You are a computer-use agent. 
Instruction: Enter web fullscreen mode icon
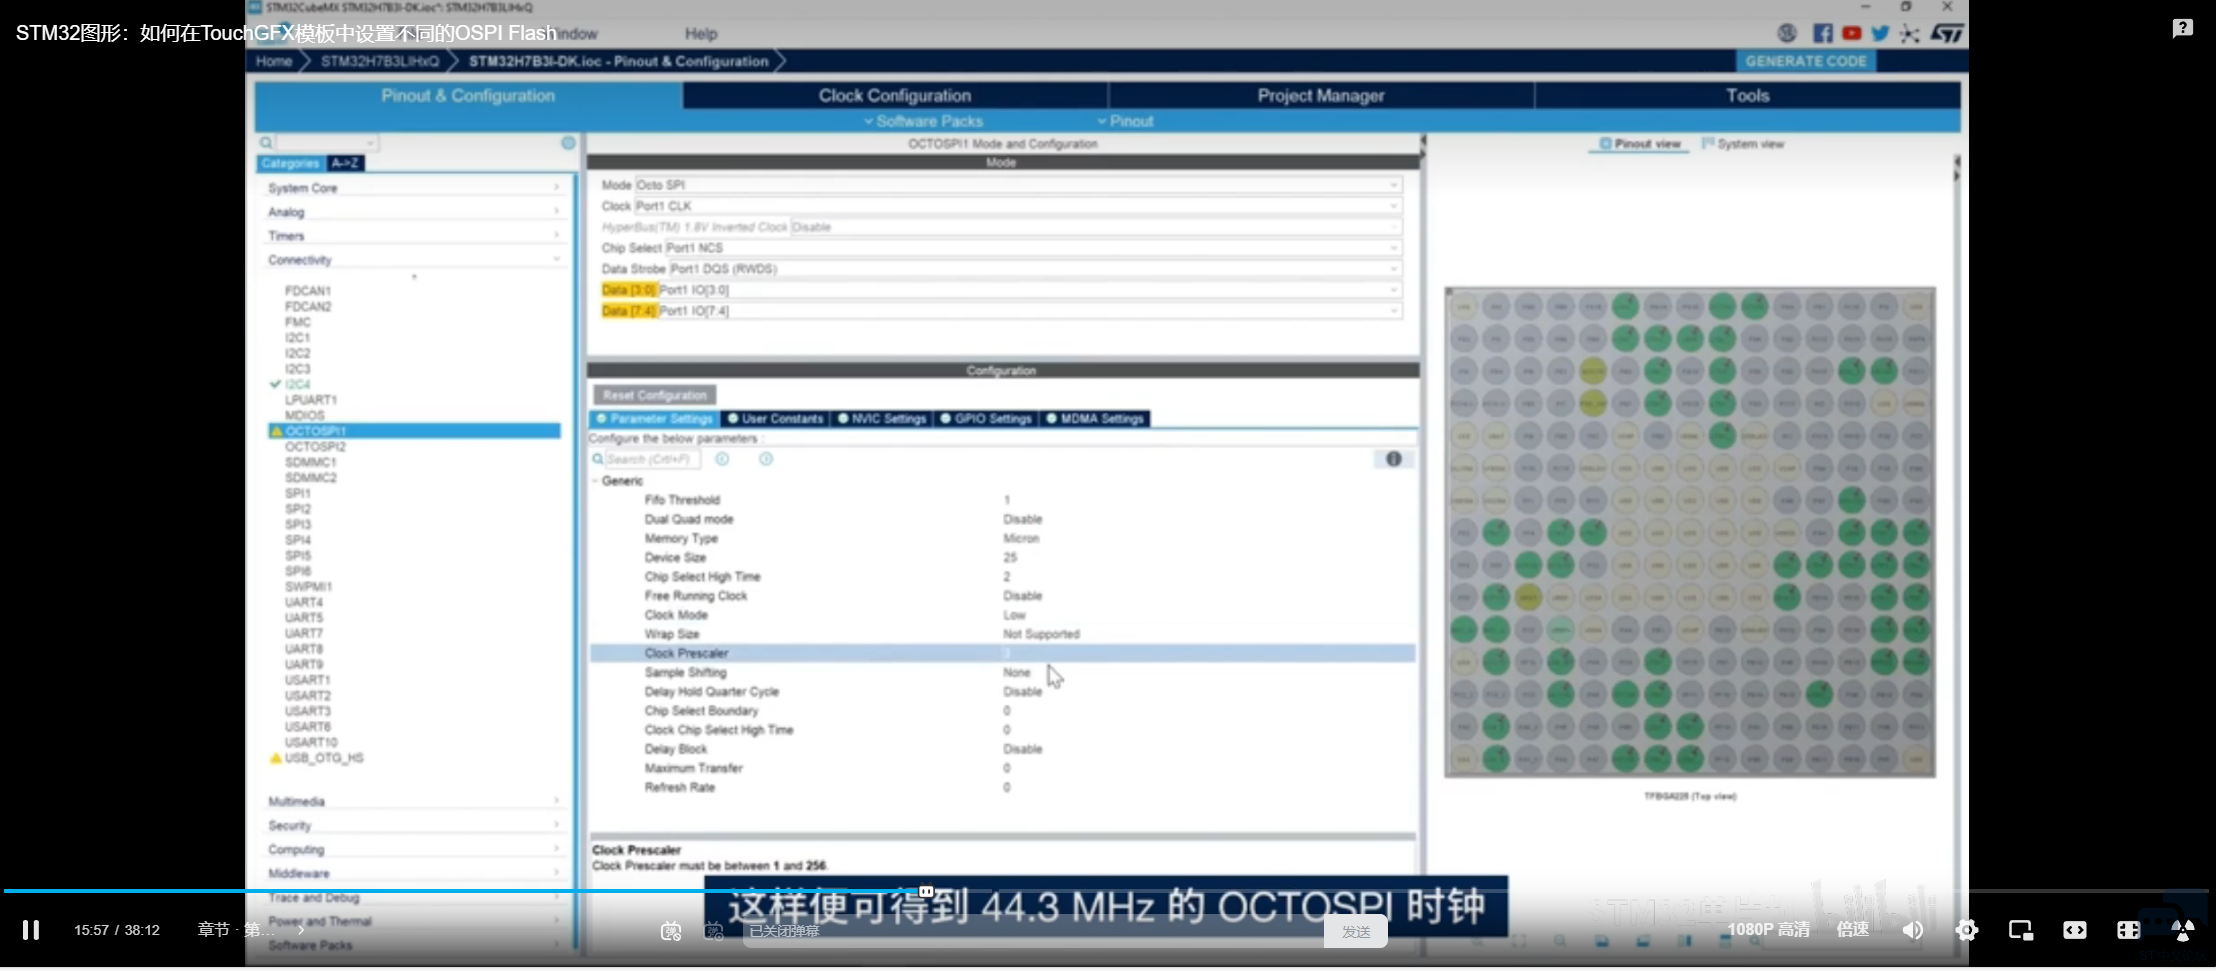point(2129,930)
